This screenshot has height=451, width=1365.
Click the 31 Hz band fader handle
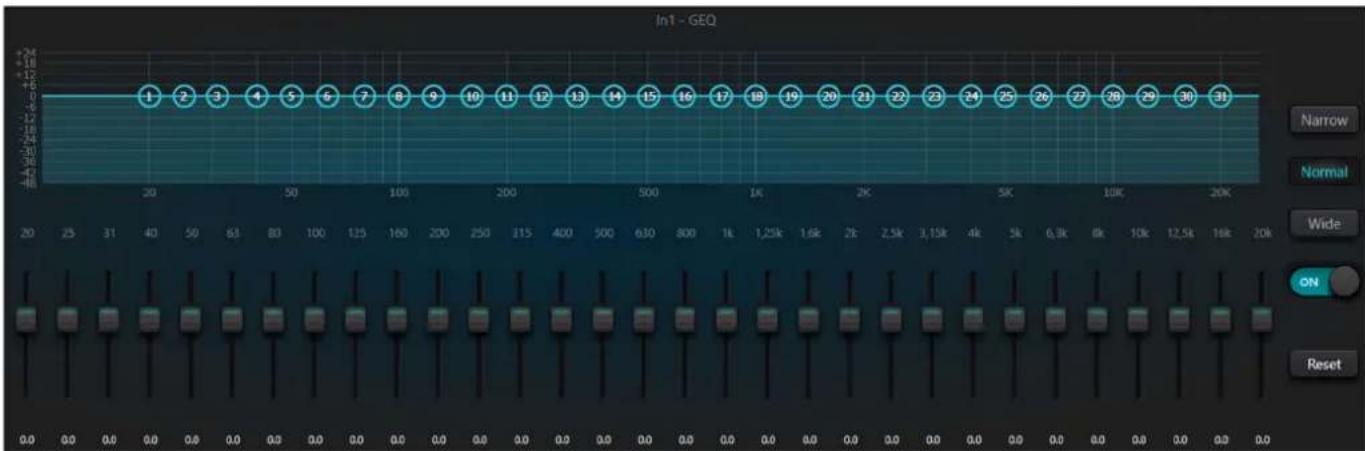109,320
